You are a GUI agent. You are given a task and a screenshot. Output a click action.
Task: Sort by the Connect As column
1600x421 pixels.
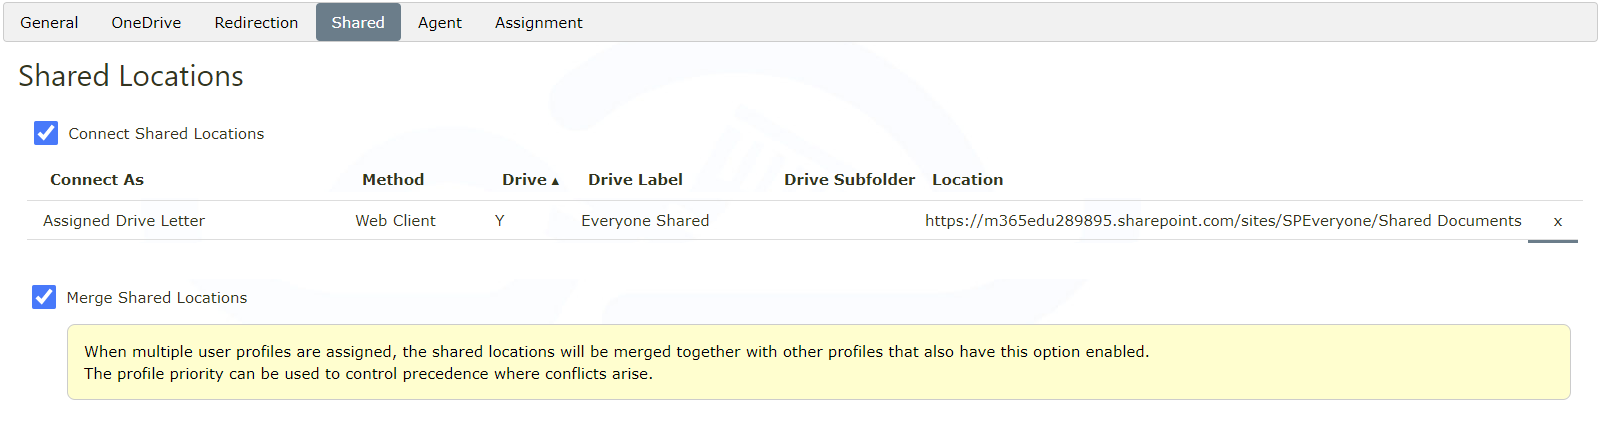pyautogui.click(x=97, y=180)
